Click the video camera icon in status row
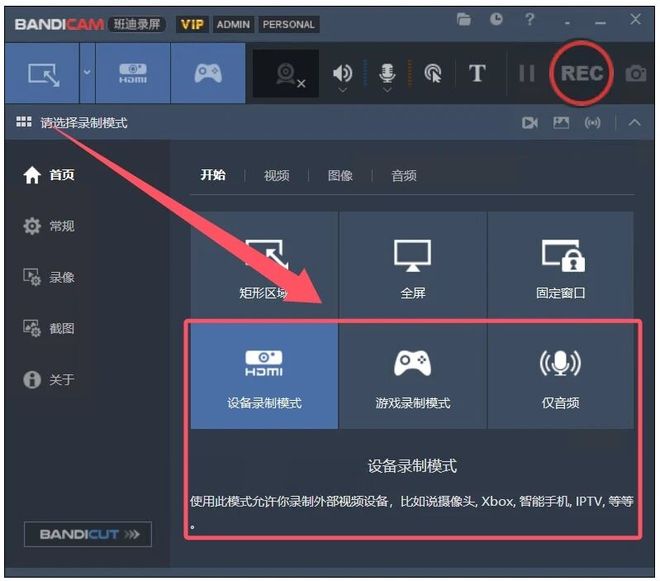The image size is (660, 581). pyautogui.click(x=530, y=123)
